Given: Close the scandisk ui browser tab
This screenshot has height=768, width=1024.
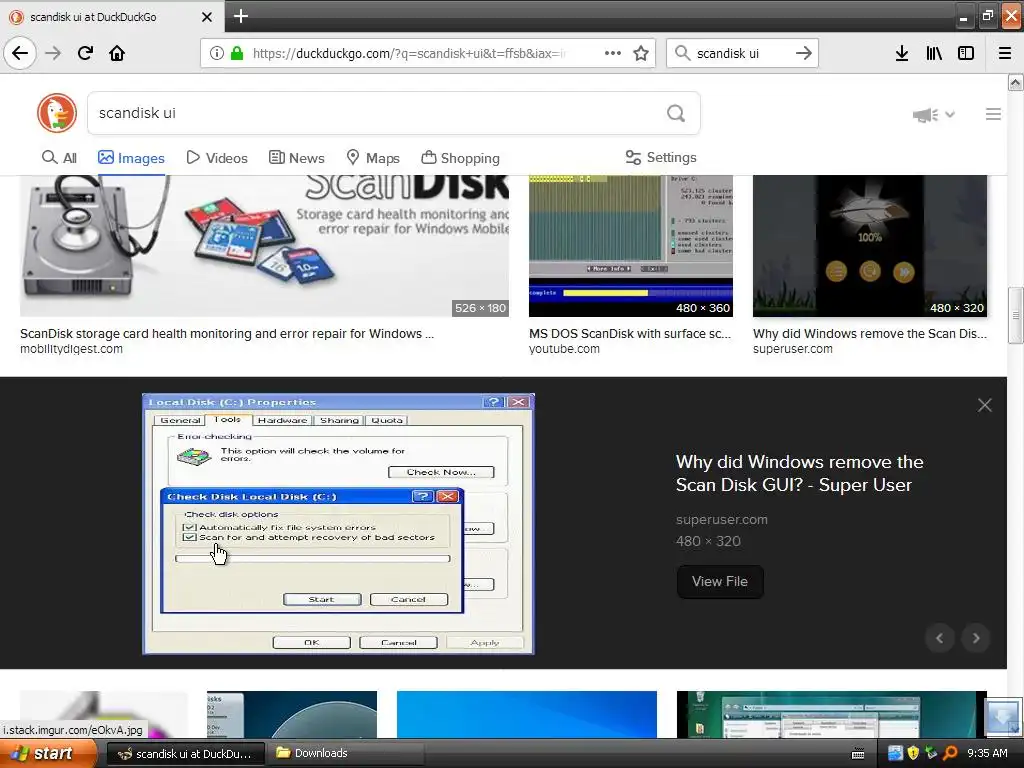Looking at the screenshot, I should [x=207, y=17].
